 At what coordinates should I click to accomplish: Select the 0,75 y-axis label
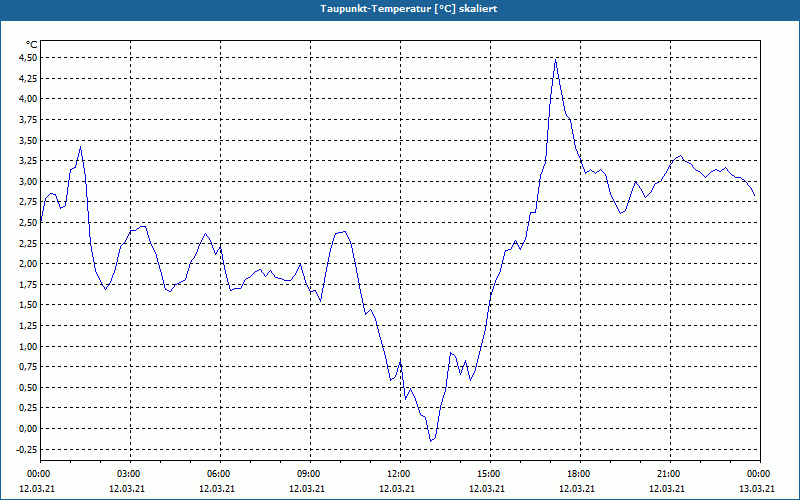pyautogui.click(x=29, y=367)
